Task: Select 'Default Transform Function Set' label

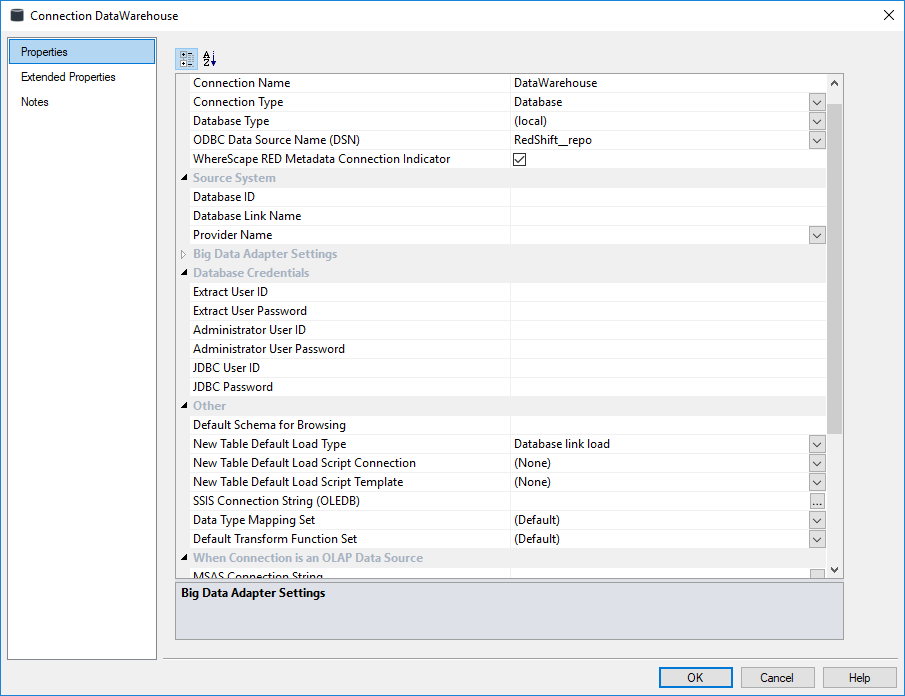Action: (275, 539)
